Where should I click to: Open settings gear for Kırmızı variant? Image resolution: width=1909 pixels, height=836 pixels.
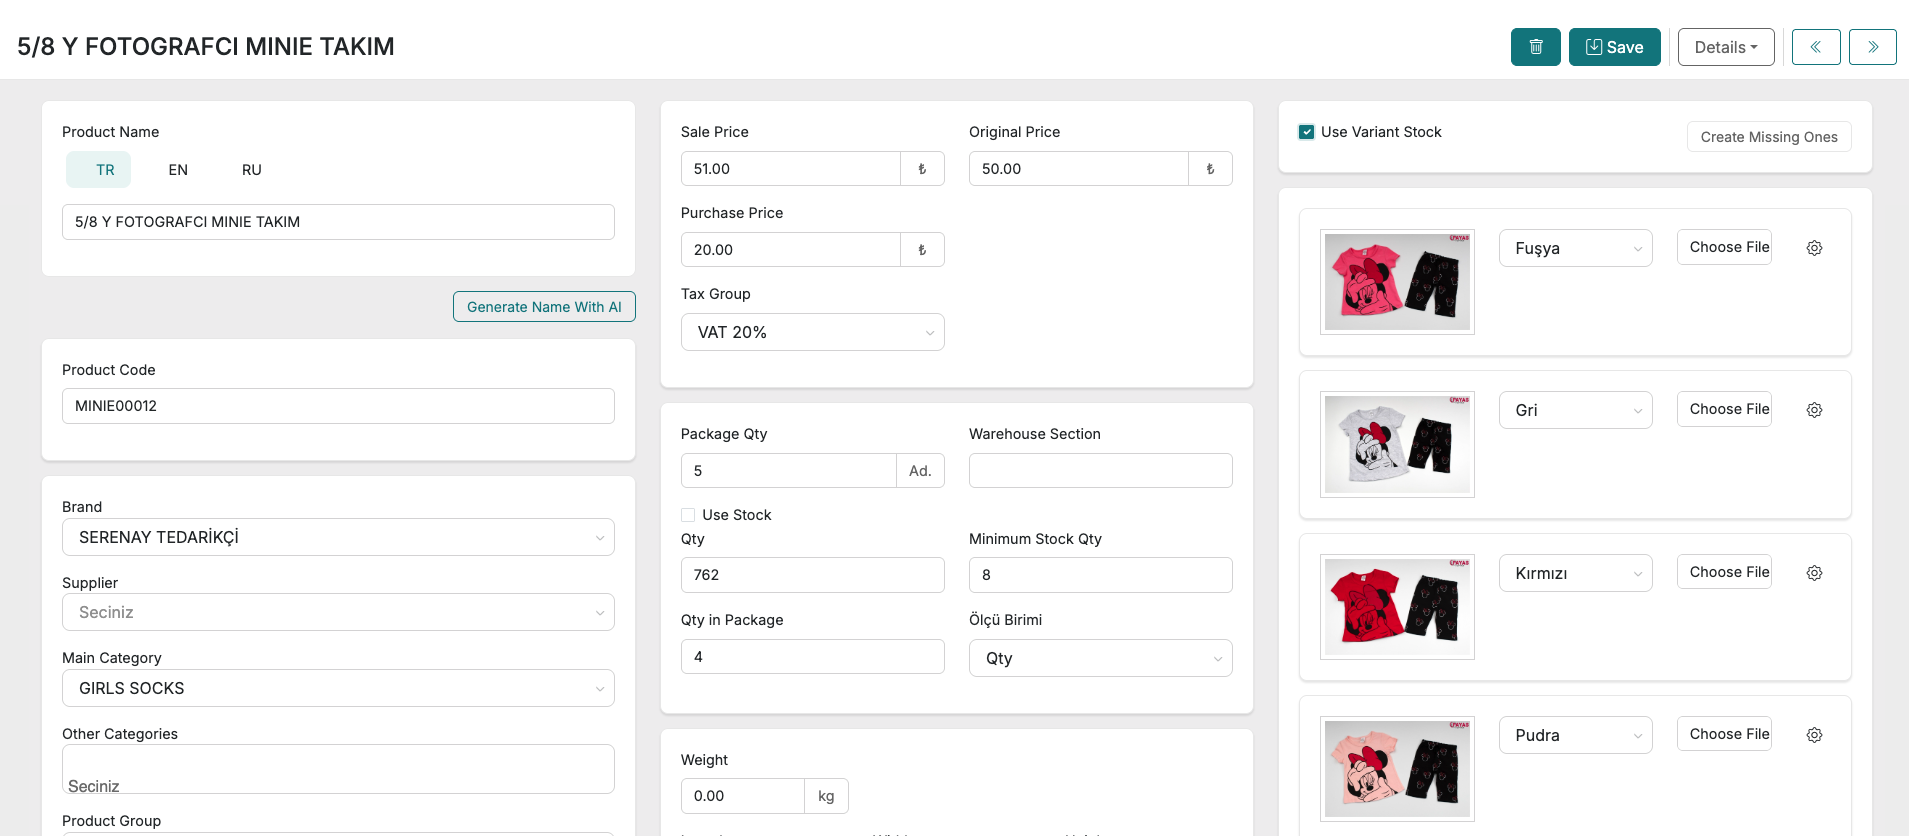(1814, 573)
